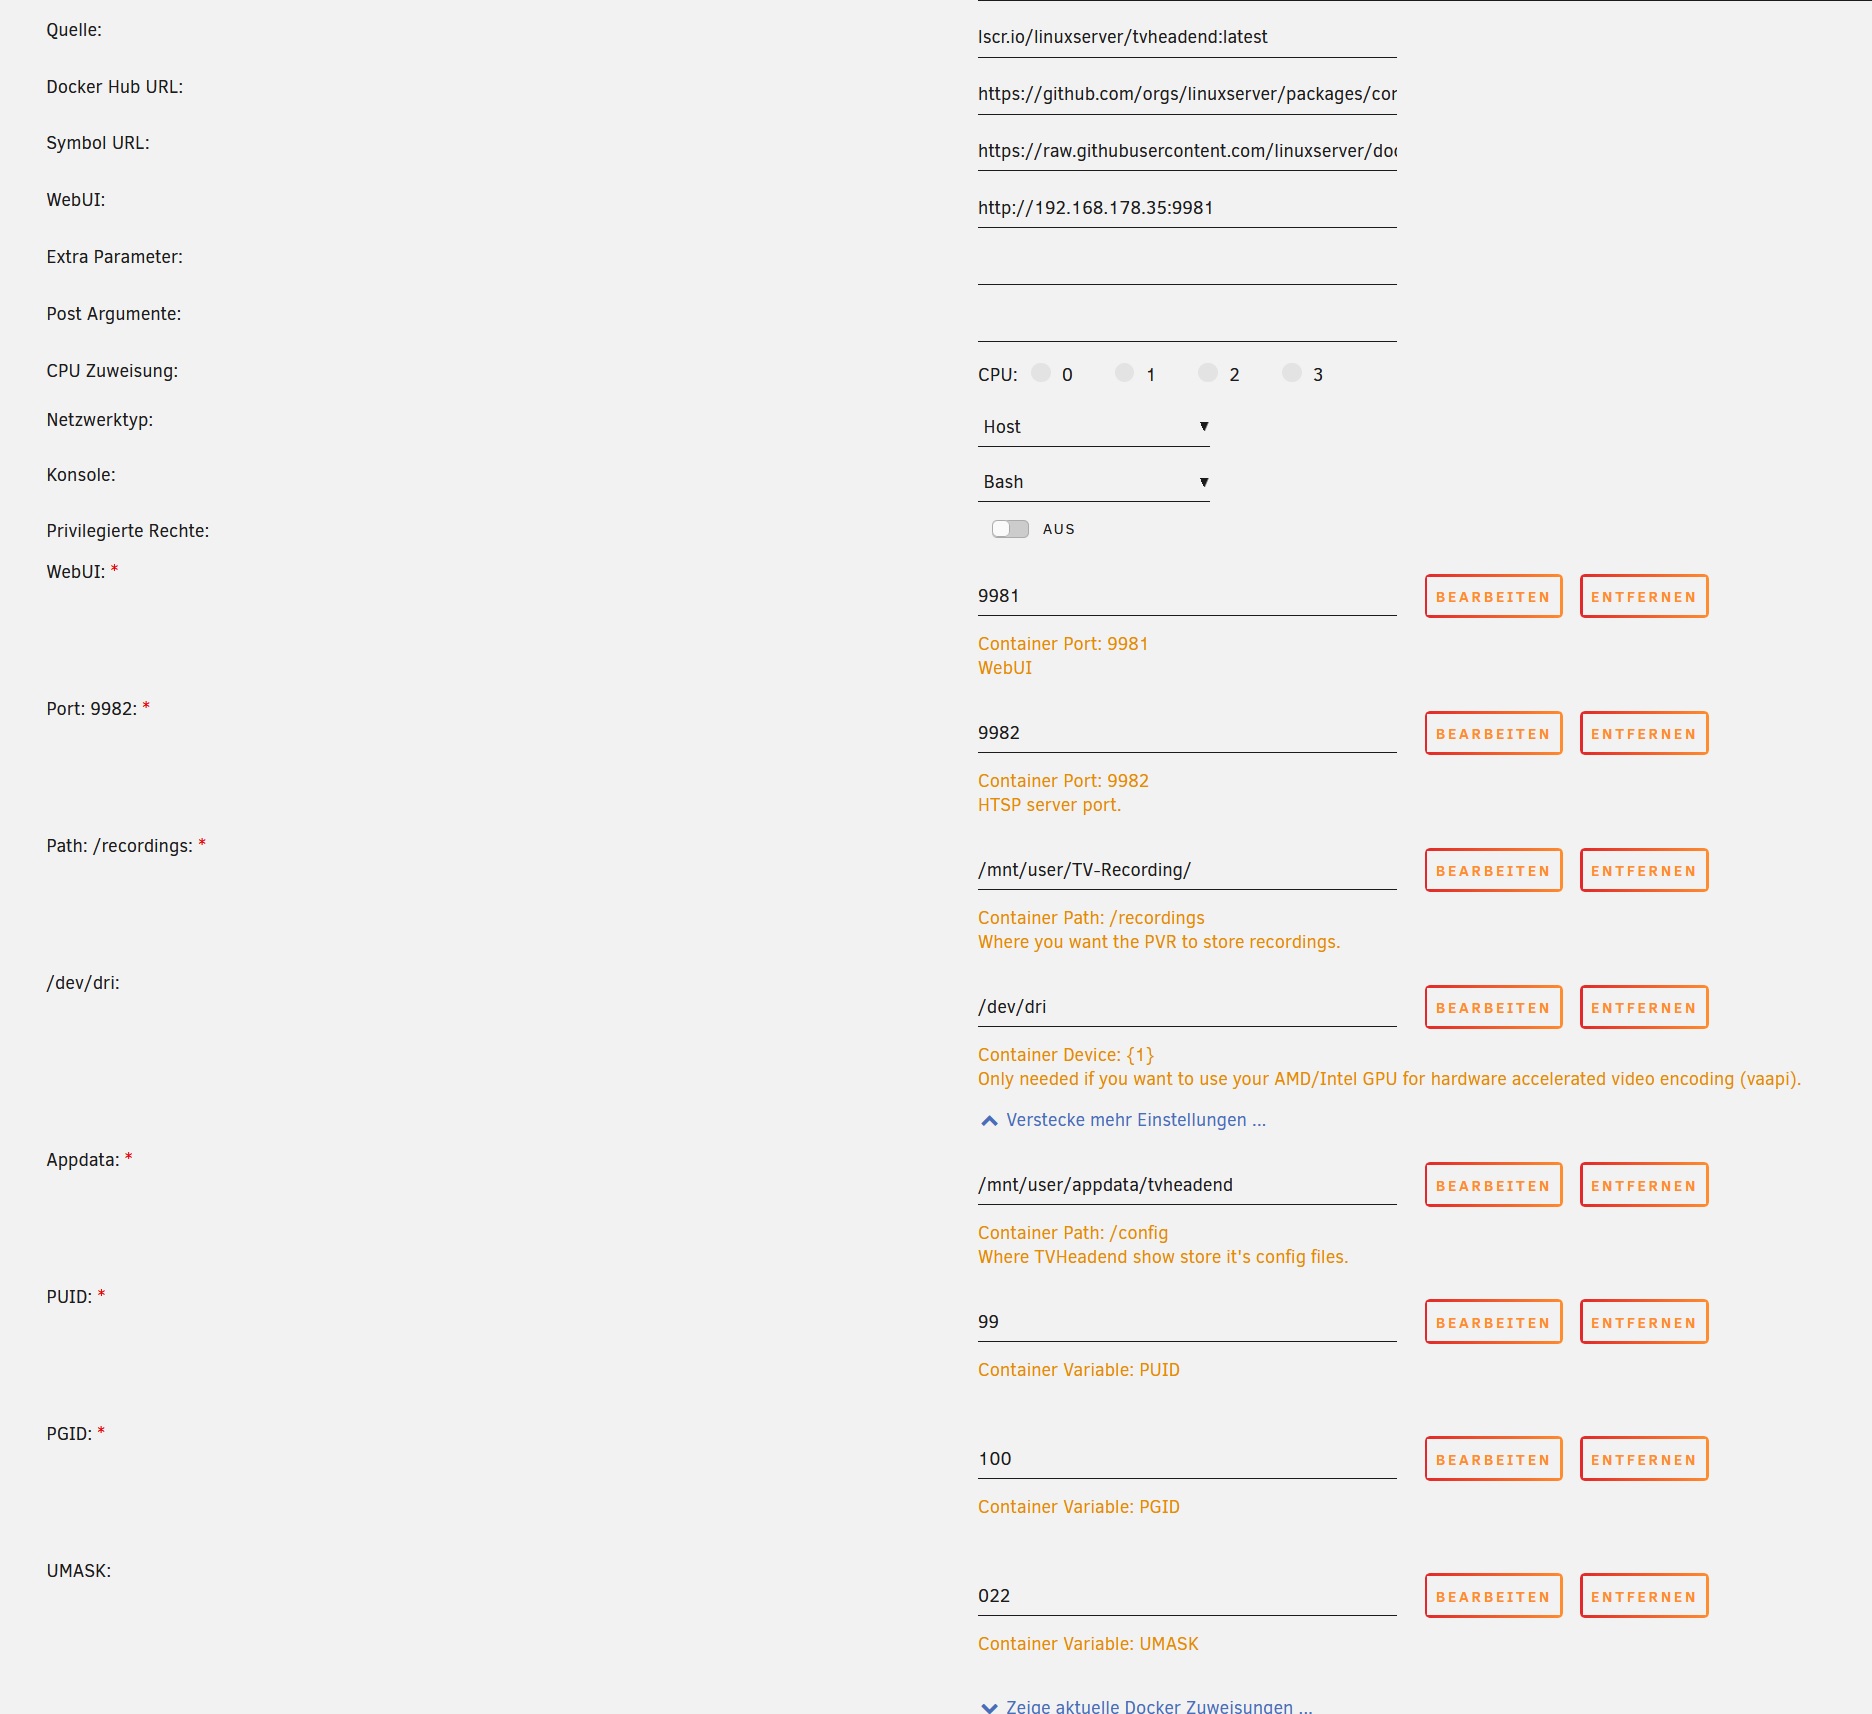1872x1714 pixels.
Task: Focus the Quelle repository input field
Action: pos(1187,37)
